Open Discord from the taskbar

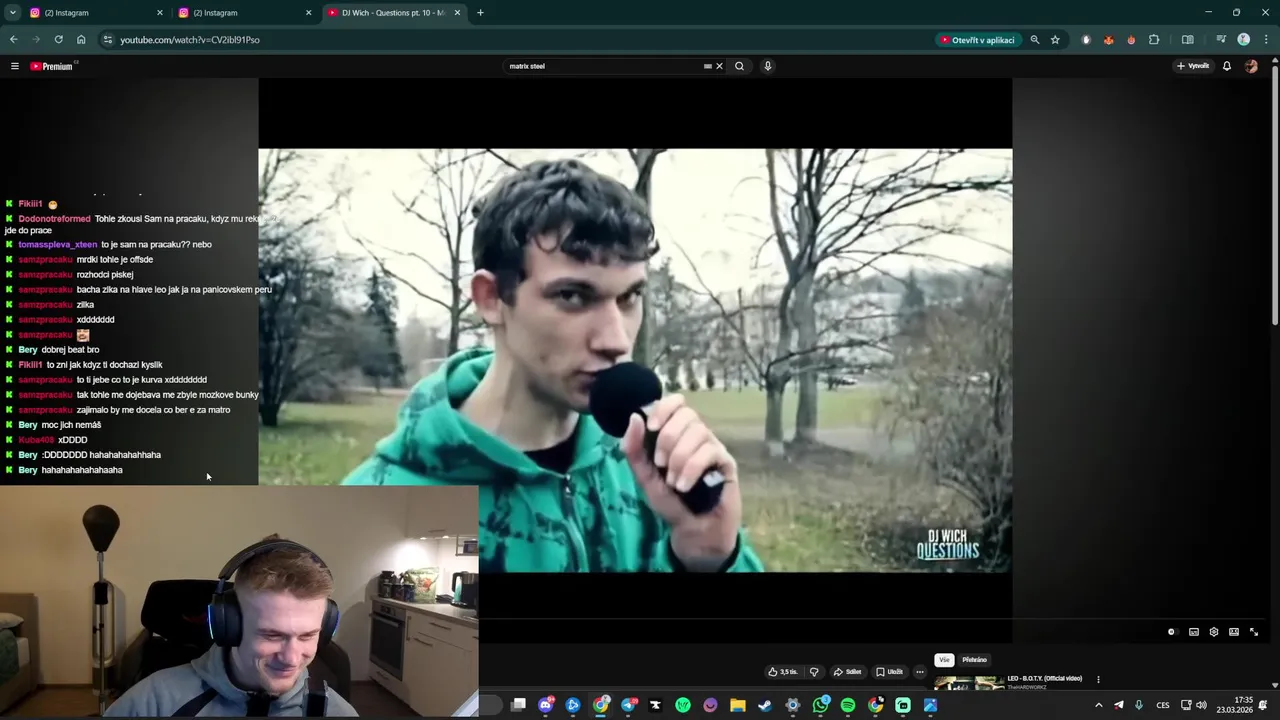546,705
